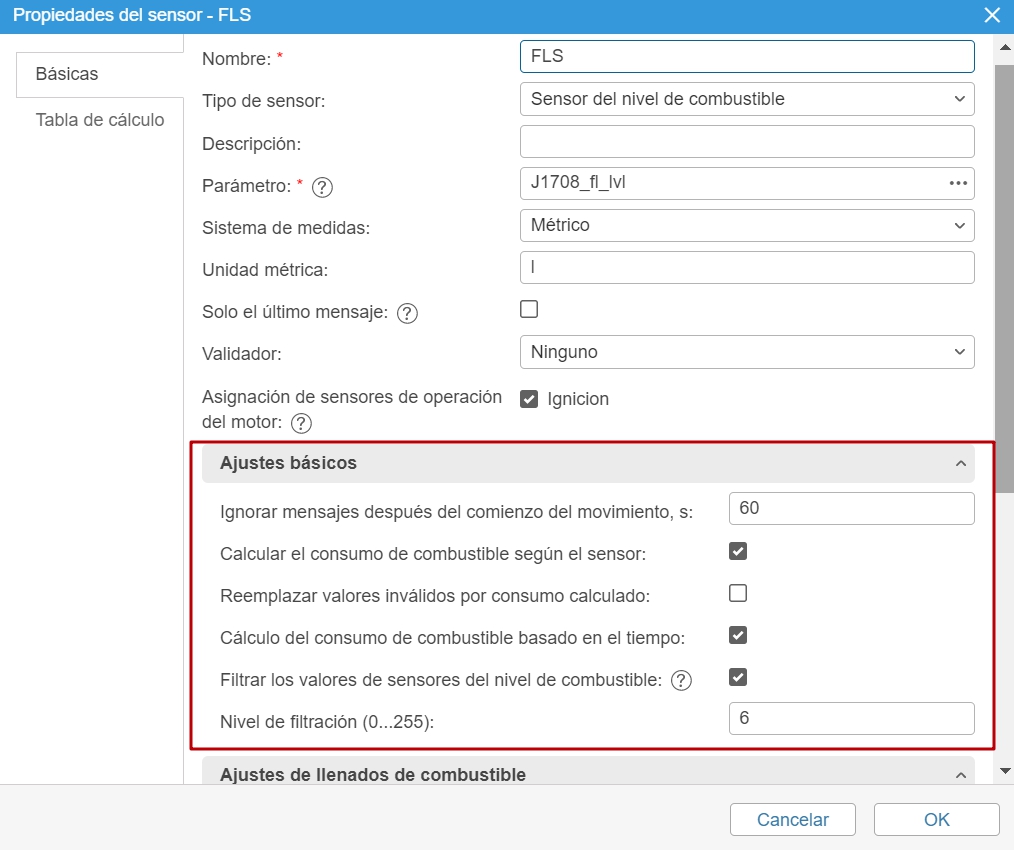The image size is (1014, 850).
Task: Click the scrollbar up arrow
Action: click(1005, 47)
